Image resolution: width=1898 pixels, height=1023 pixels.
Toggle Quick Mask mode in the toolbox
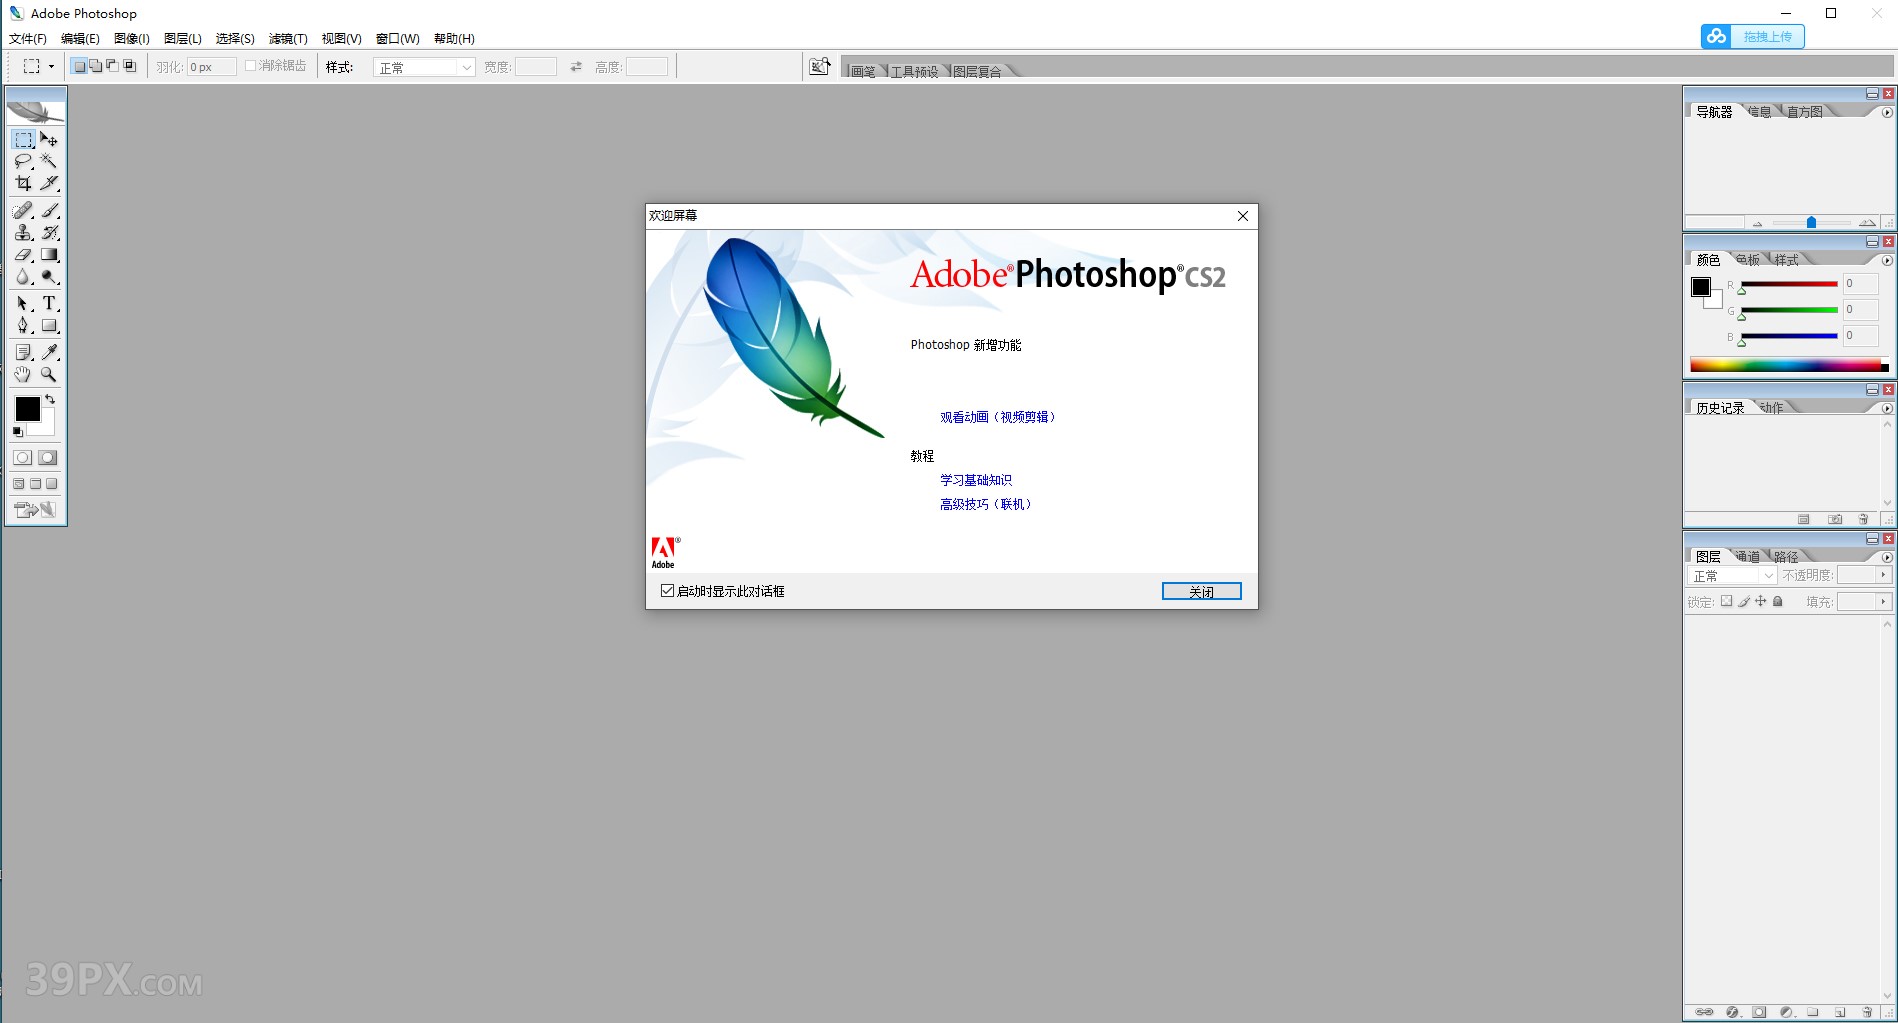[x=46, y=457]
